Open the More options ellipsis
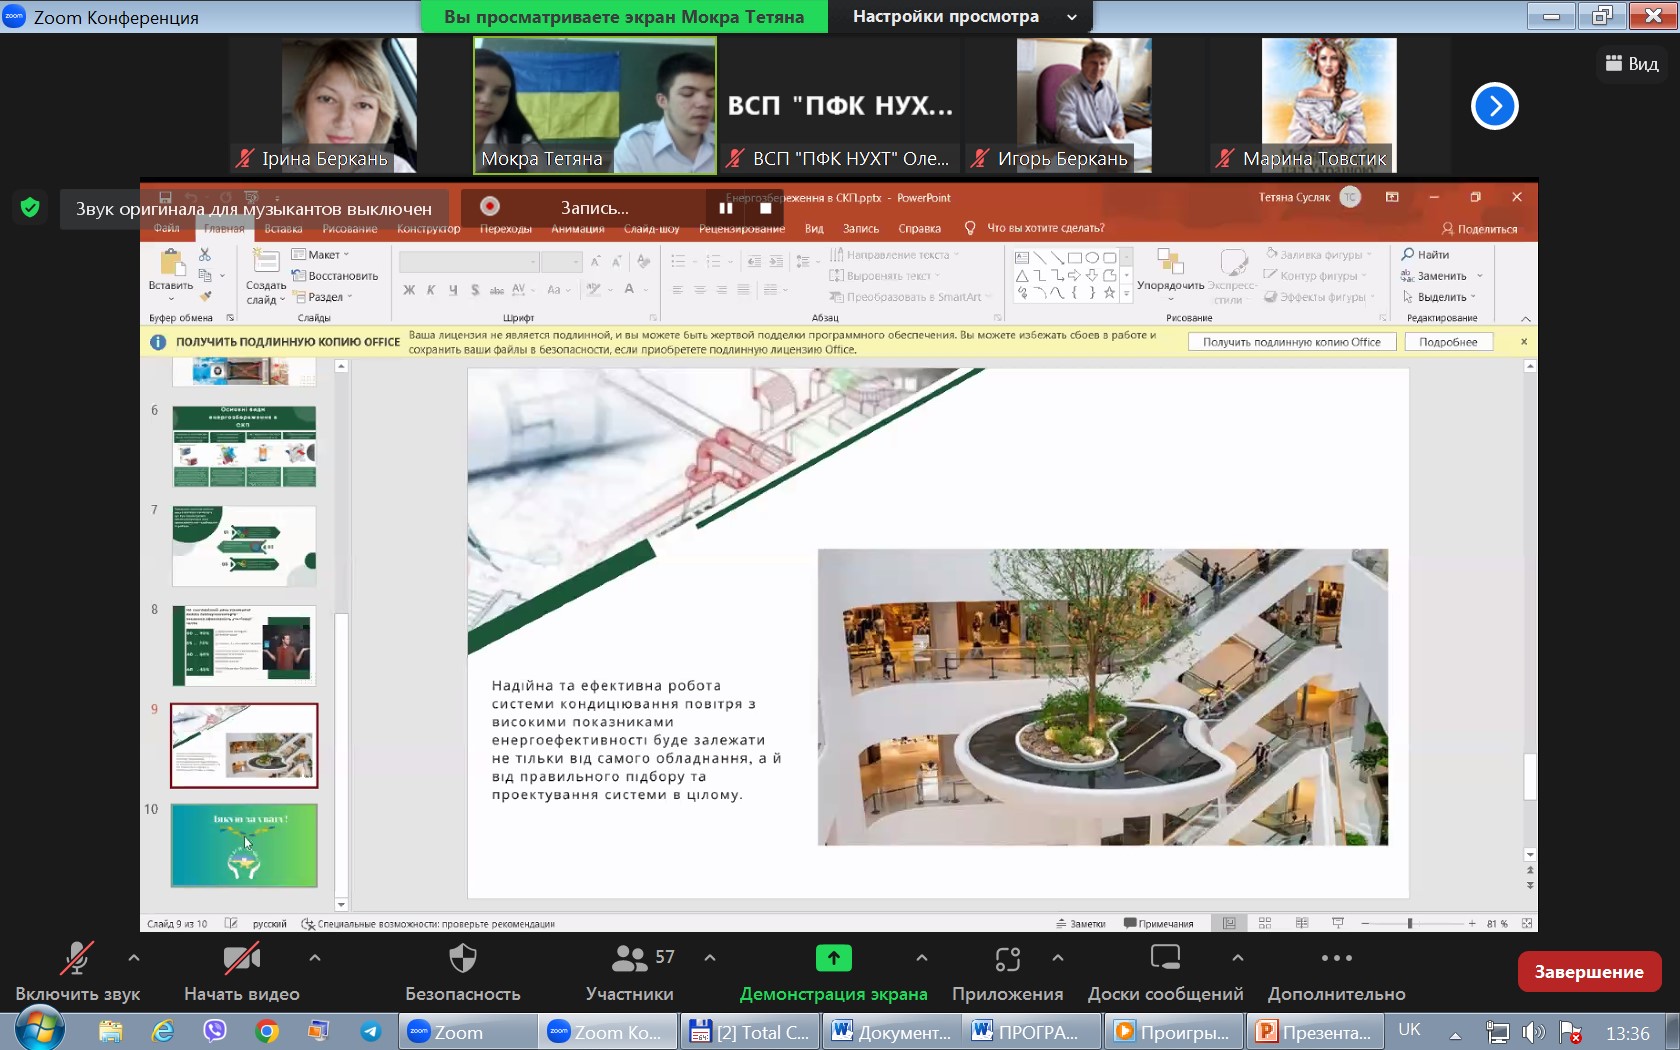 coord(1336,958)
